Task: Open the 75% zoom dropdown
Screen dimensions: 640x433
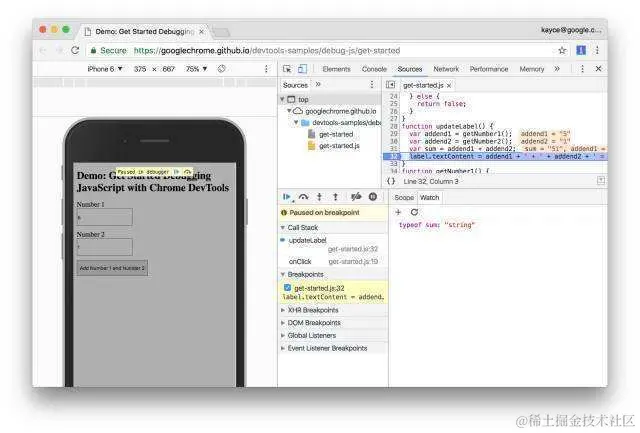Action: tap(196, 69)
